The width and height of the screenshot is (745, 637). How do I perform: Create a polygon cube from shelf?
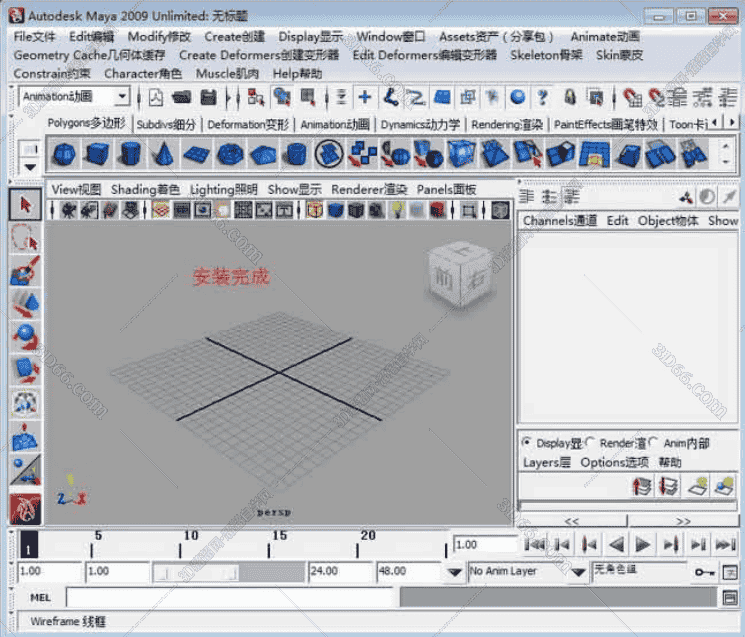click(x=97, y=154)
